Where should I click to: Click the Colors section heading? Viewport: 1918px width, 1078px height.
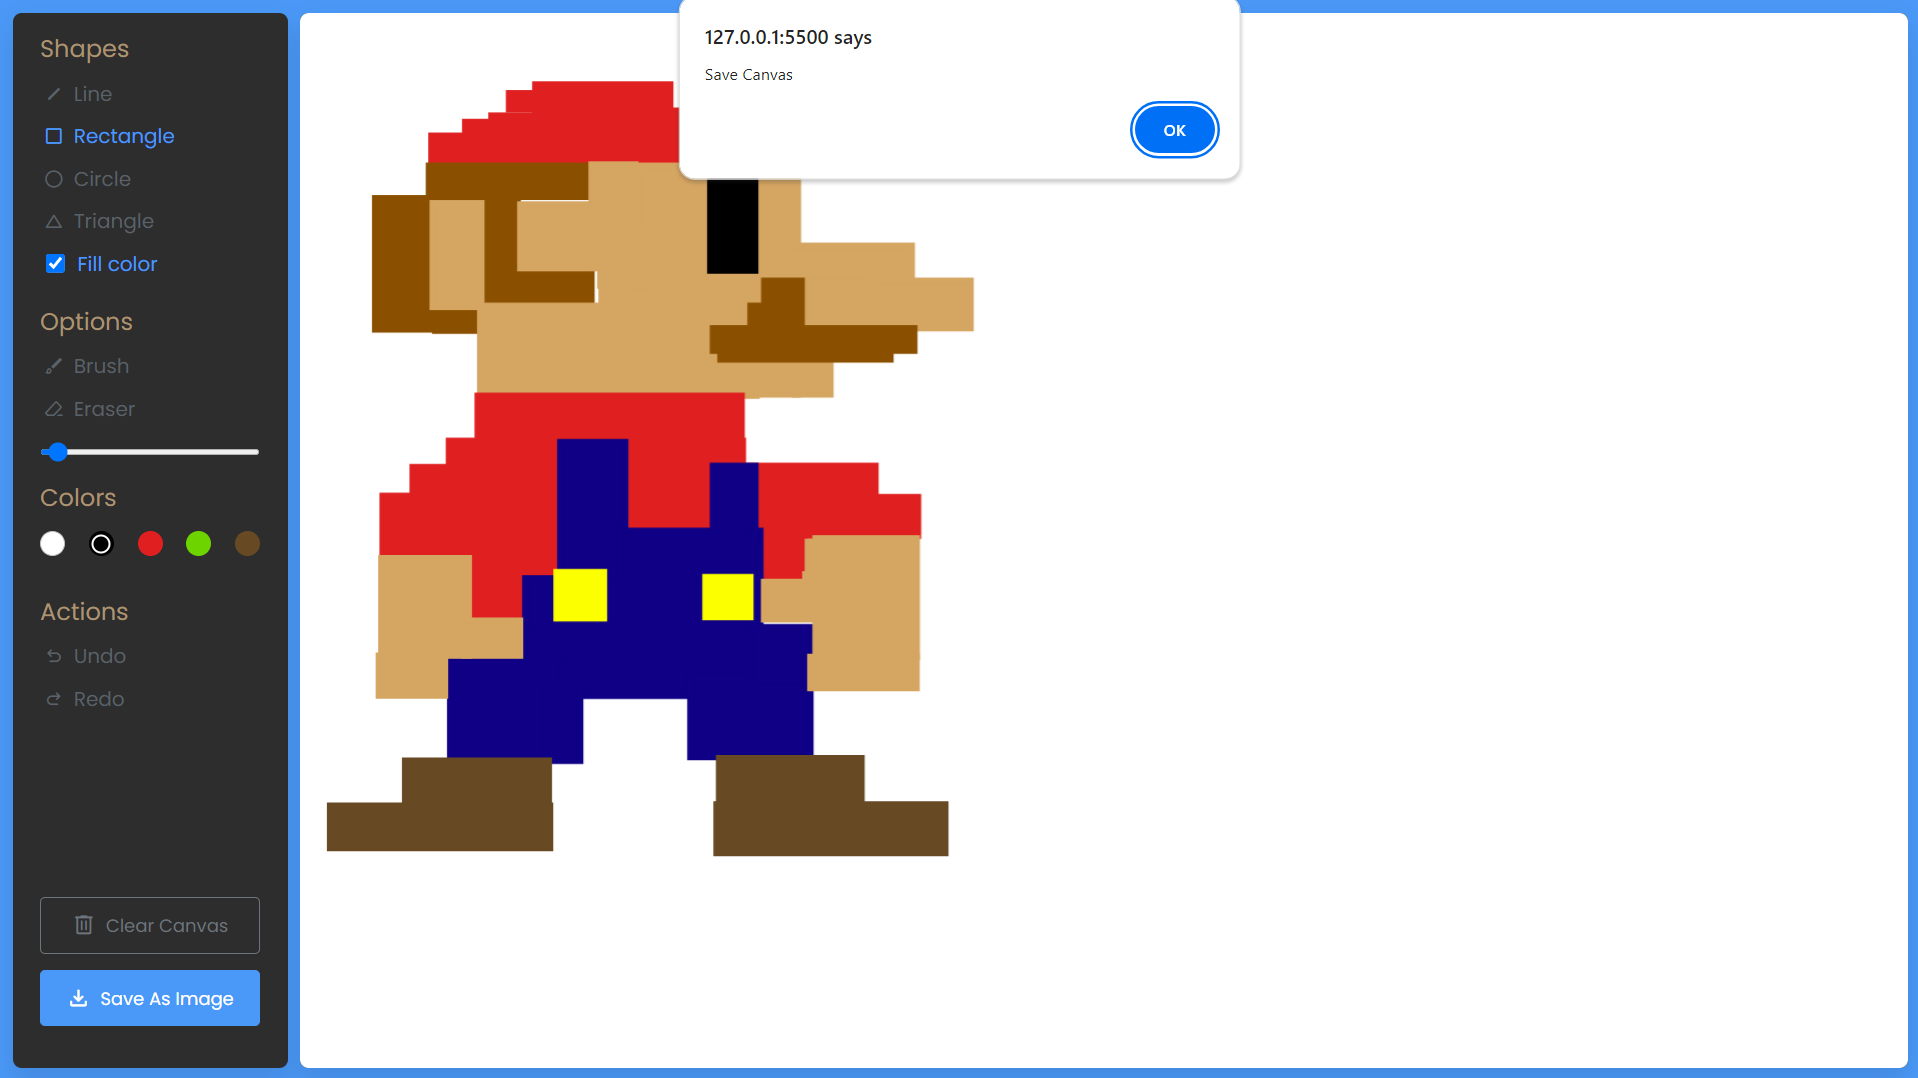point(78,498)
